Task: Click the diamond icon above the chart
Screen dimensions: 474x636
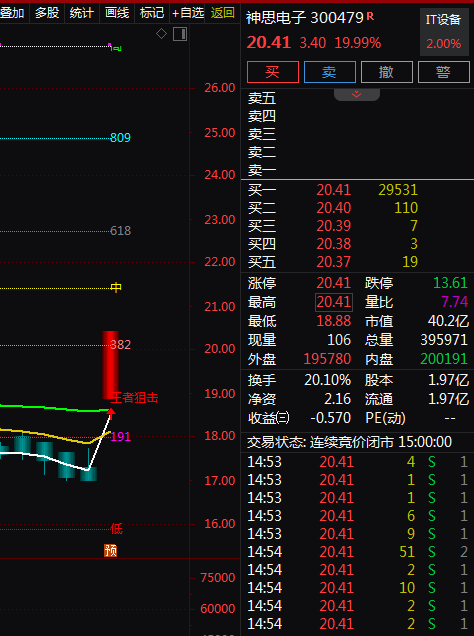Action: pos(161,34)
